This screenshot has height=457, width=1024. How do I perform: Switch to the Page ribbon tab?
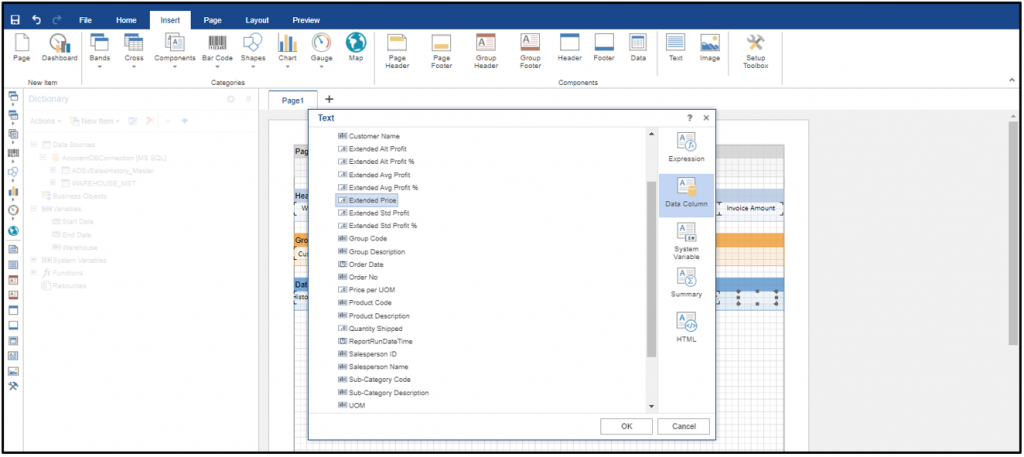(x=212, y=20)
